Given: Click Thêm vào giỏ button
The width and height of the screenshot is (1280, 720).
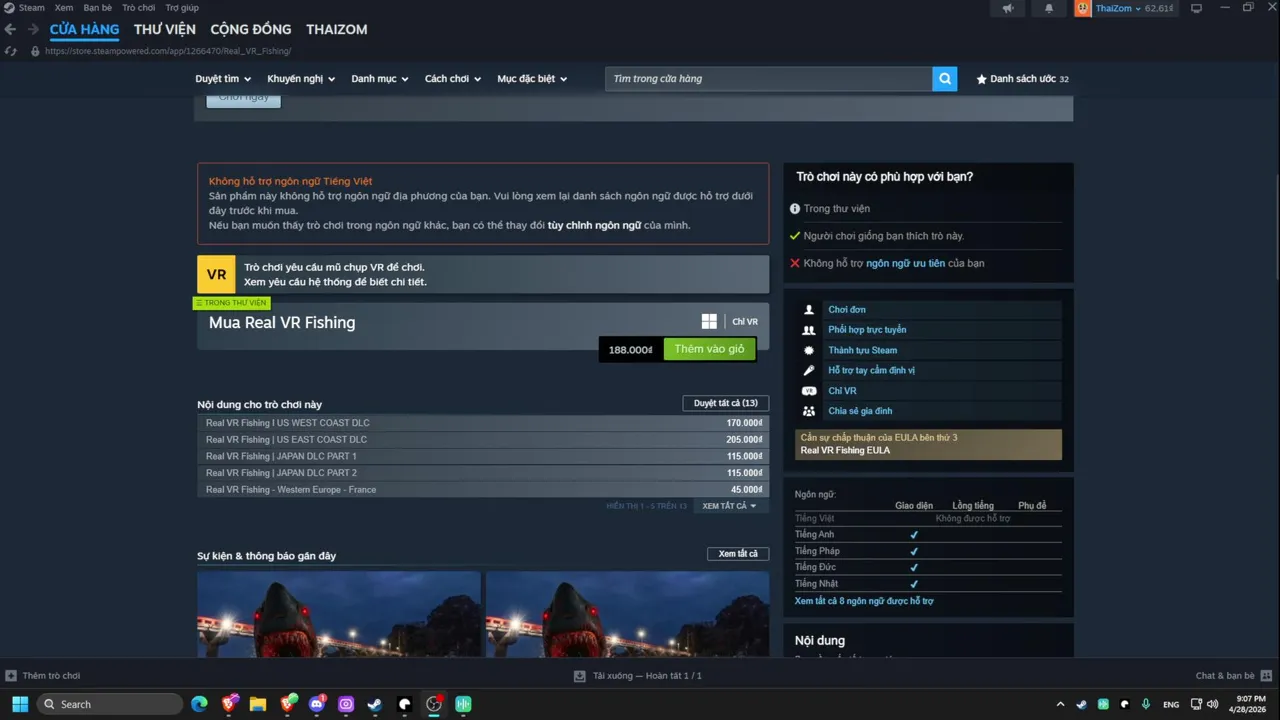Looking at the screenshot, I should 709,349.
